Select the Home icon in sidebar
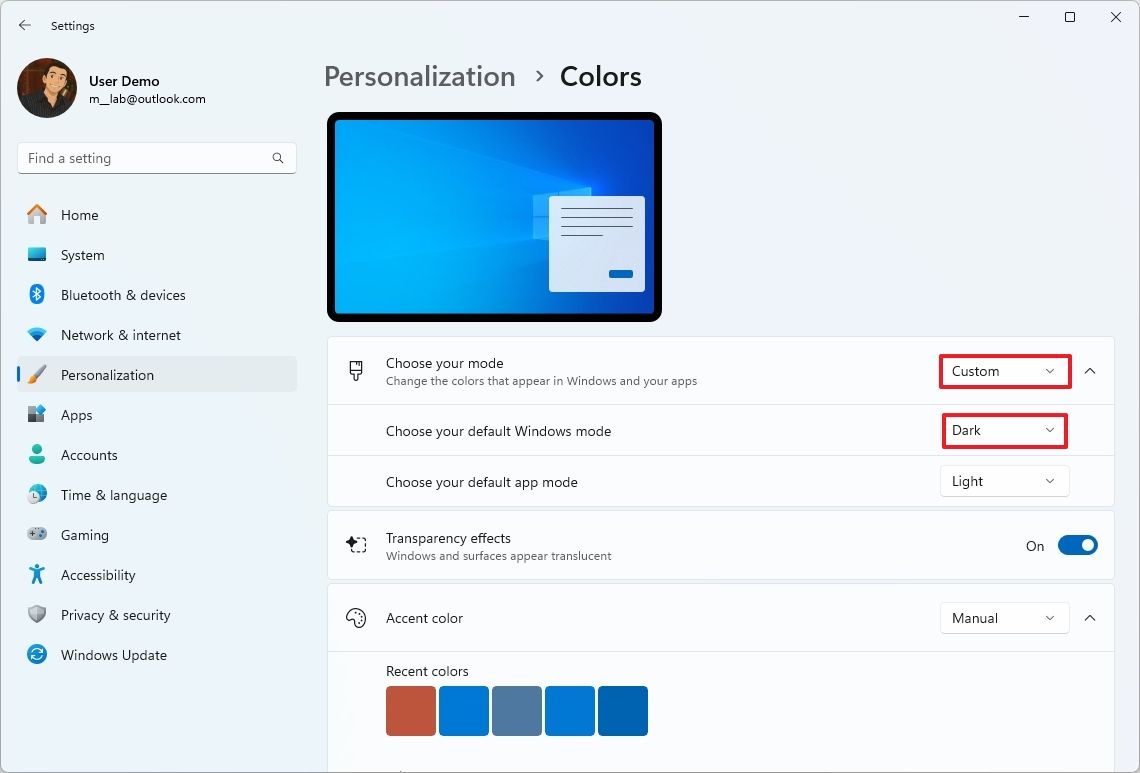The width and height of the screenshot is (1140, 773). coord(37,215)
